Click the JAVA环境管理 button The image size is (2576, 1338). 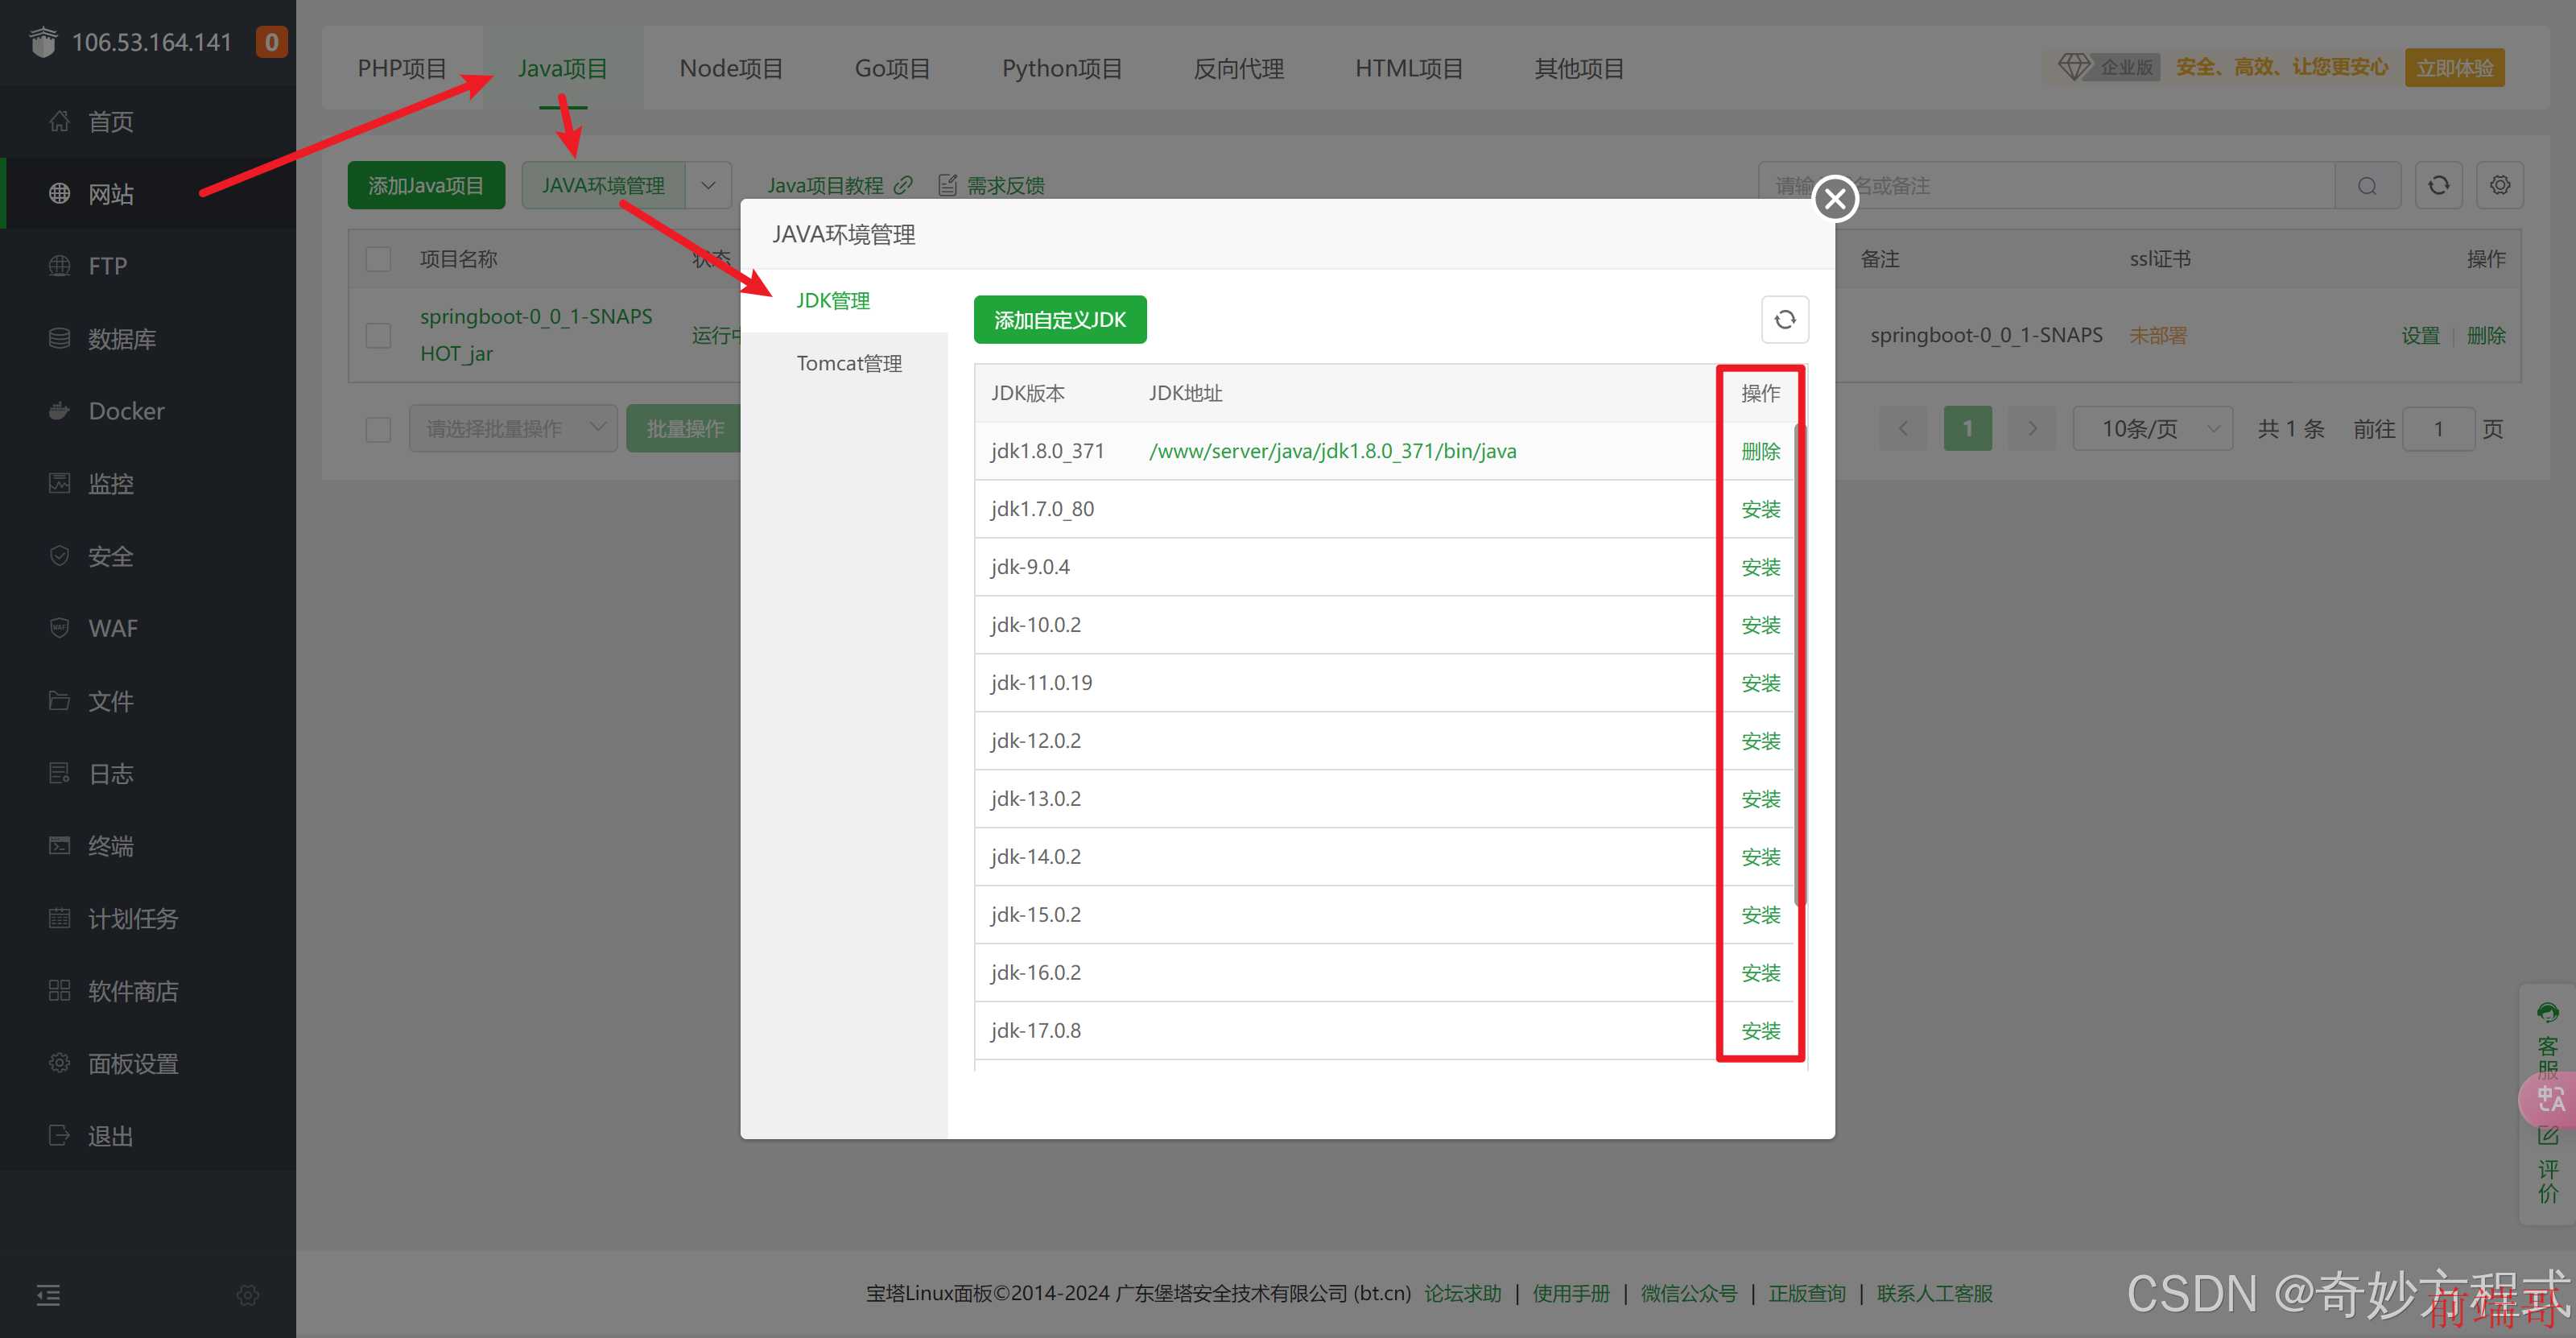pos(603,186)
